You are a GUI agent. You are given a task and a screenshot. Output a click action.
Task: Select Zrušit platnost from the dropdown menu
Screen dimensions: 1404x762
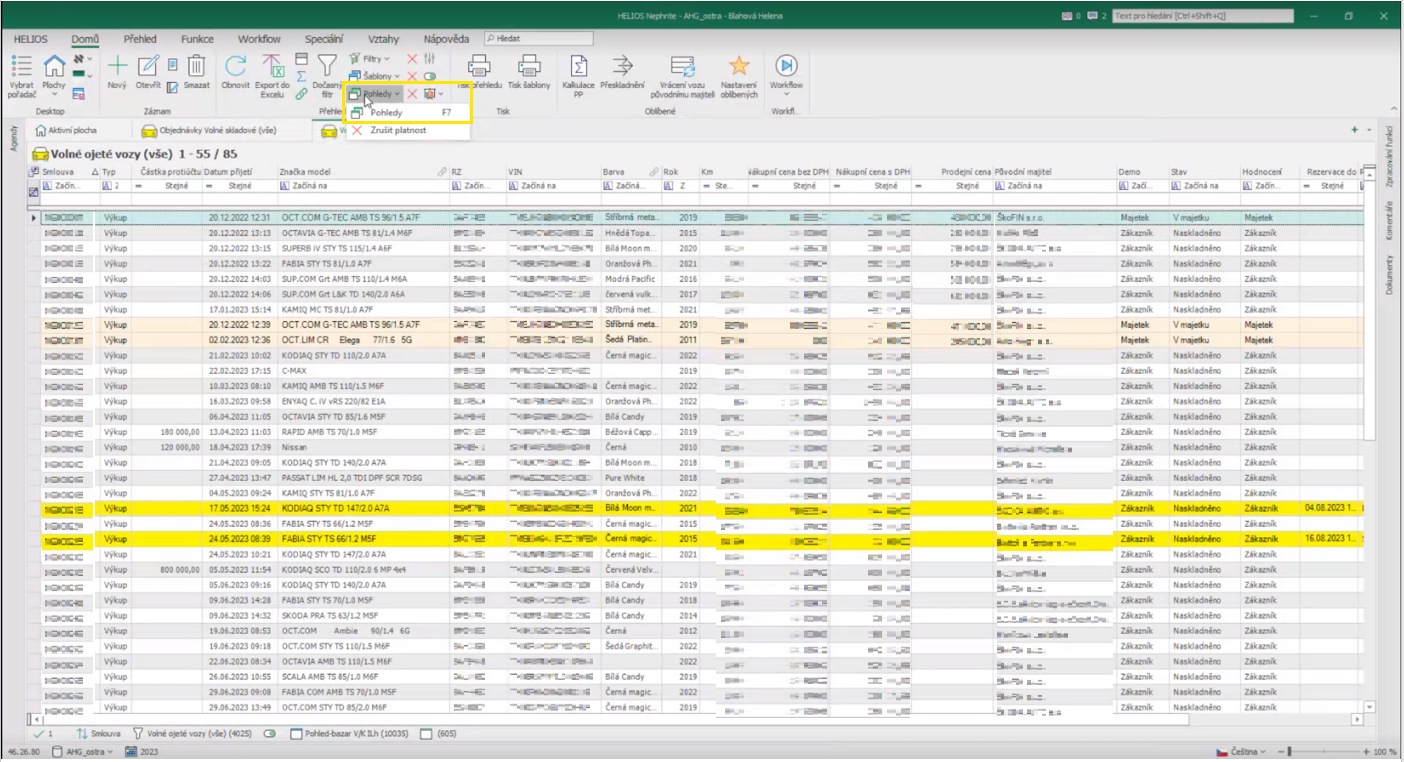tap(397, 130)
